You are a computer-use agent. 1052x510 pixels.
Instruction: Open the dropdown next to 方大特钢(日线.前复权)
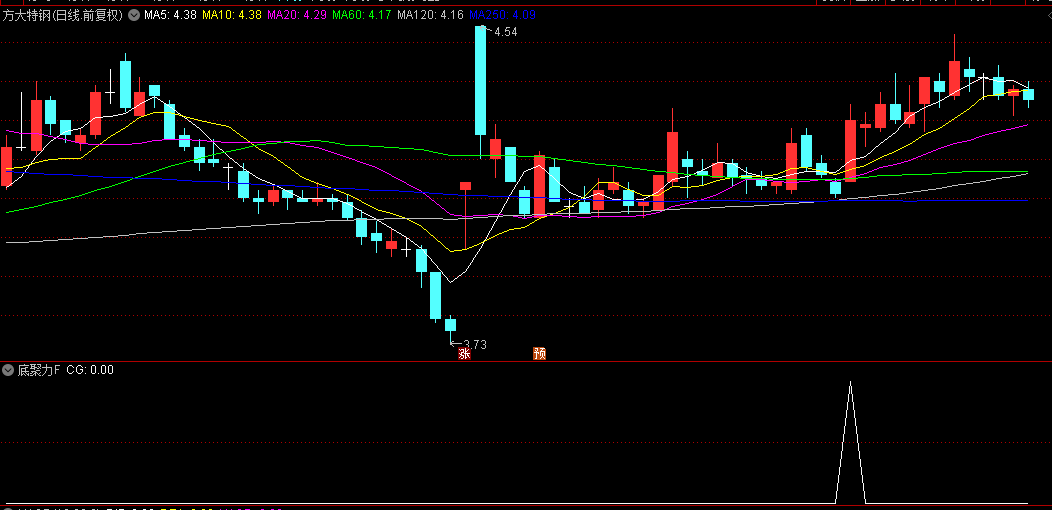click(134, 15)
